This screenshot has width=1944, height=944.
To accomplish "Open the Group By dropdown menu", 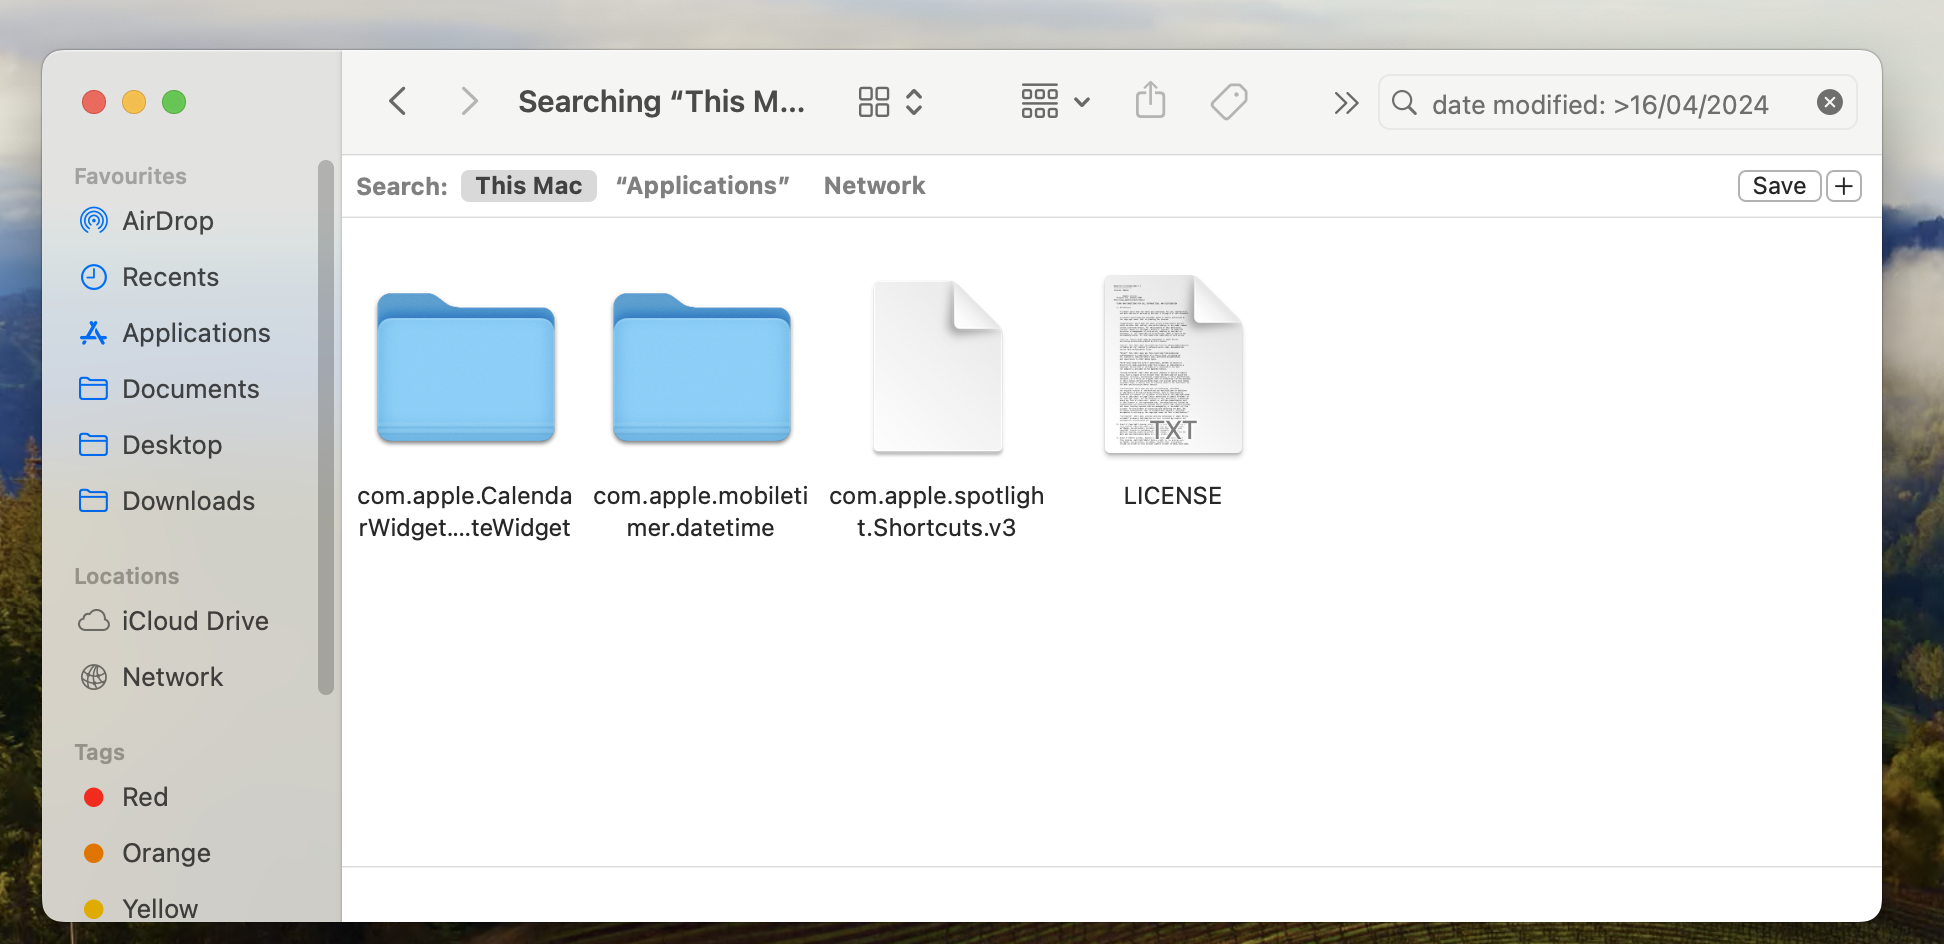I will [1055, 101].
